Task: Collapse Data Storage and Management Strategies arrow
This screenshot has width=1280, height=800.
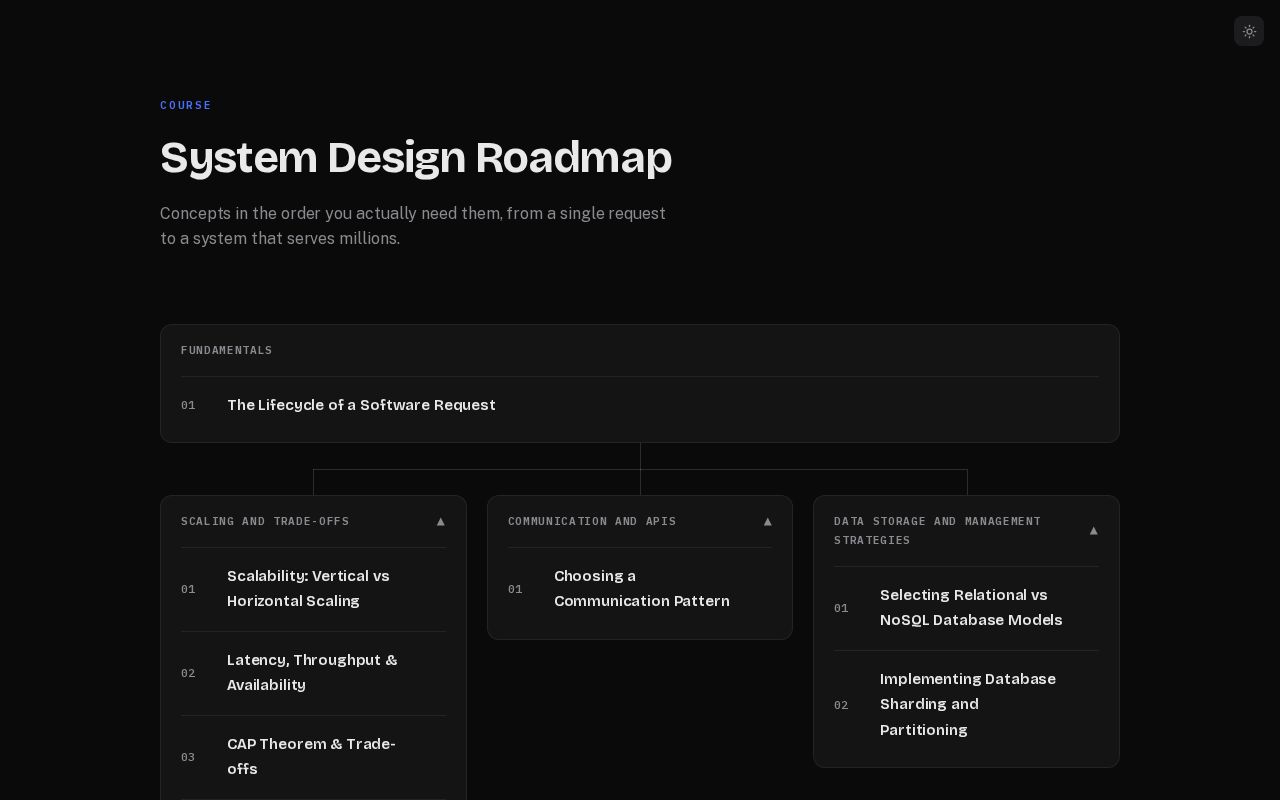Action: 1094,530
